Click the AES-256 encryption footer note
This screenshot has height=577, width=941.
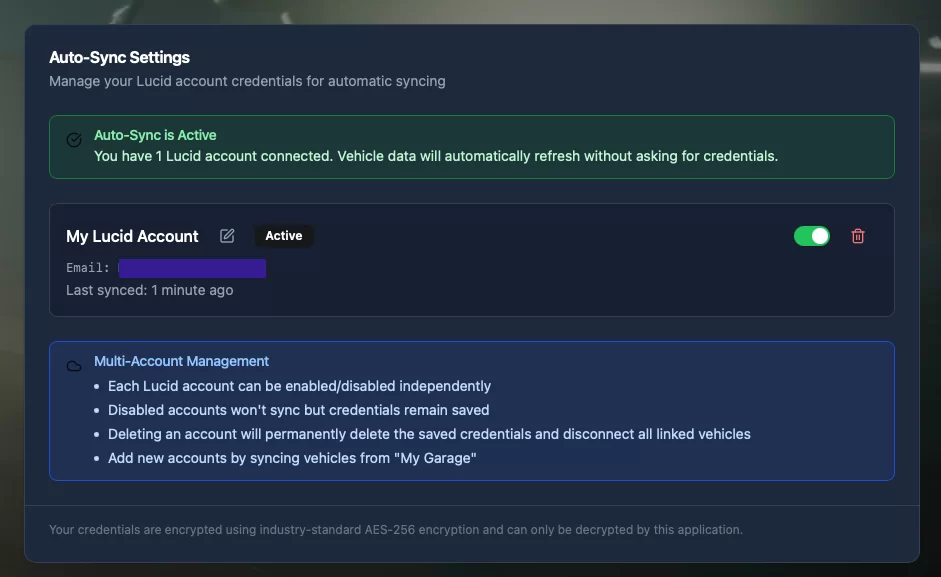tap(395, 530)
